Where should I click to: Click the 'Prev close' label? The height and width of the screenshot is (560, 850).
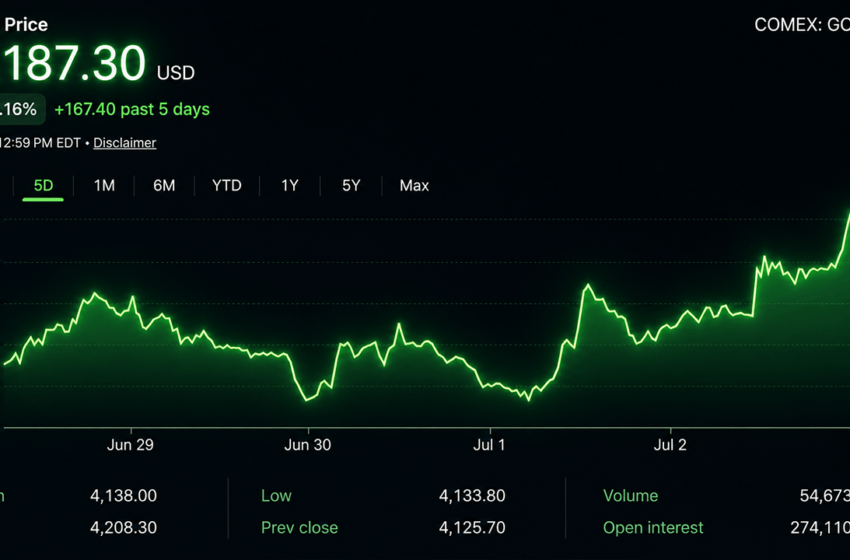pos(299,527)
